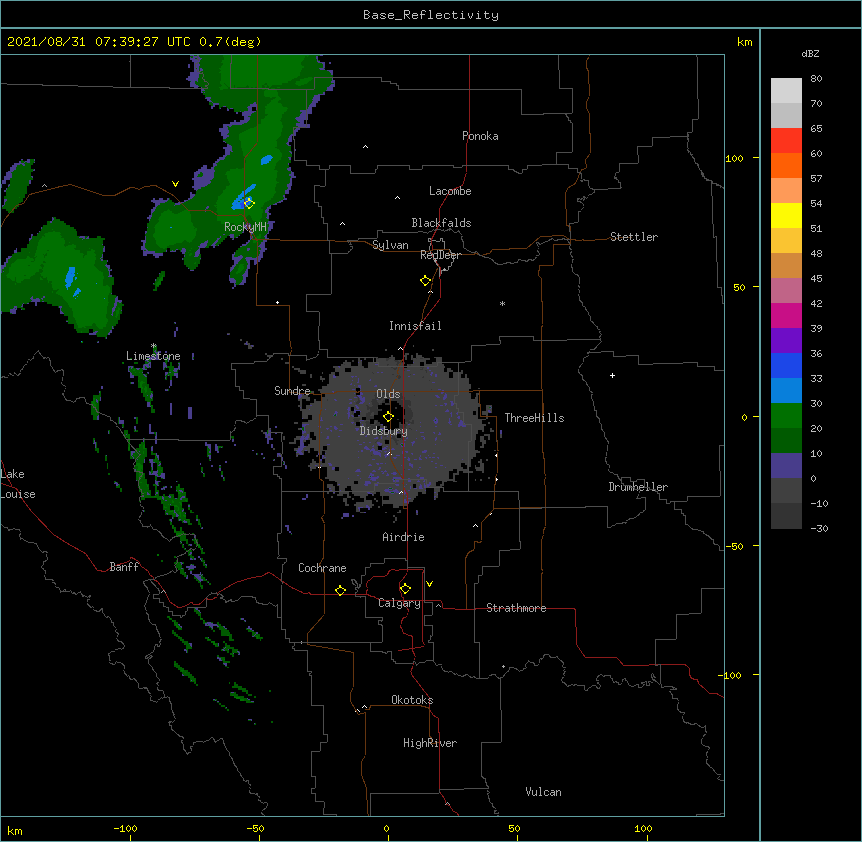Click the yellow V marker northwest of RockyMH

coord(175,184)
